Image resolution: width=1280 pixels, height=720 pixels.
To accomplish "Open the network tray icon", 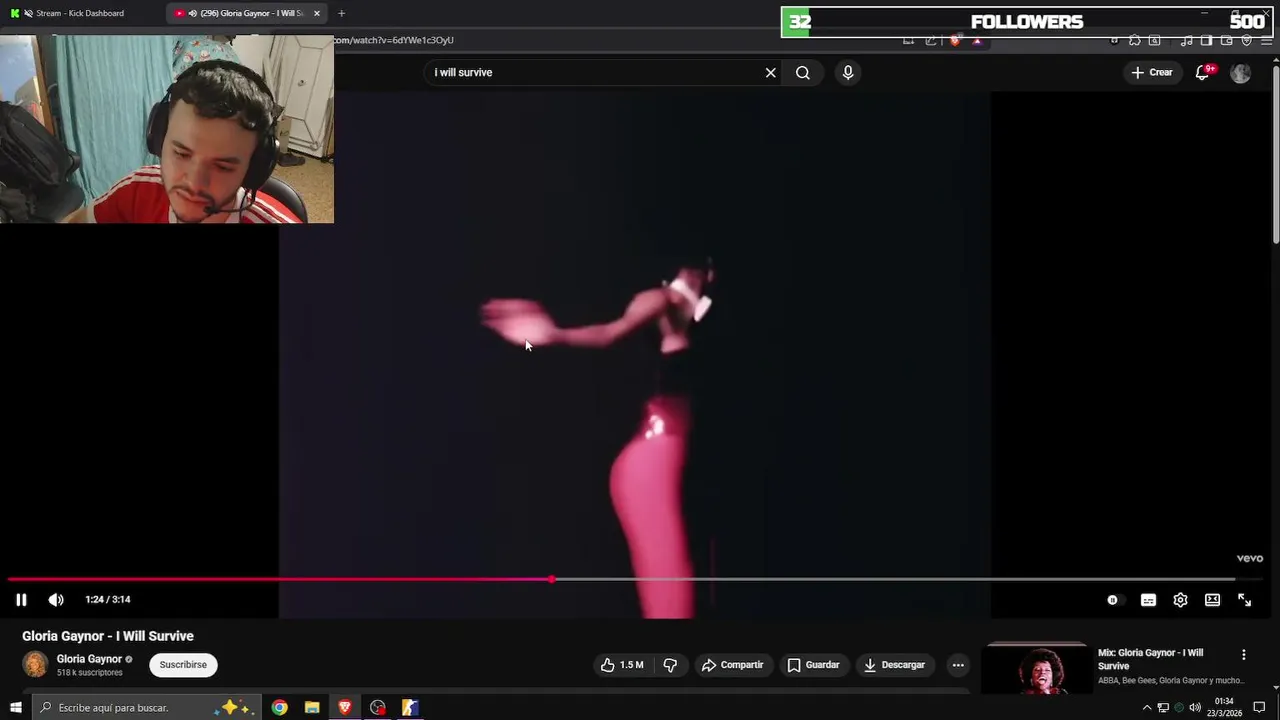I will point(1163,708).
